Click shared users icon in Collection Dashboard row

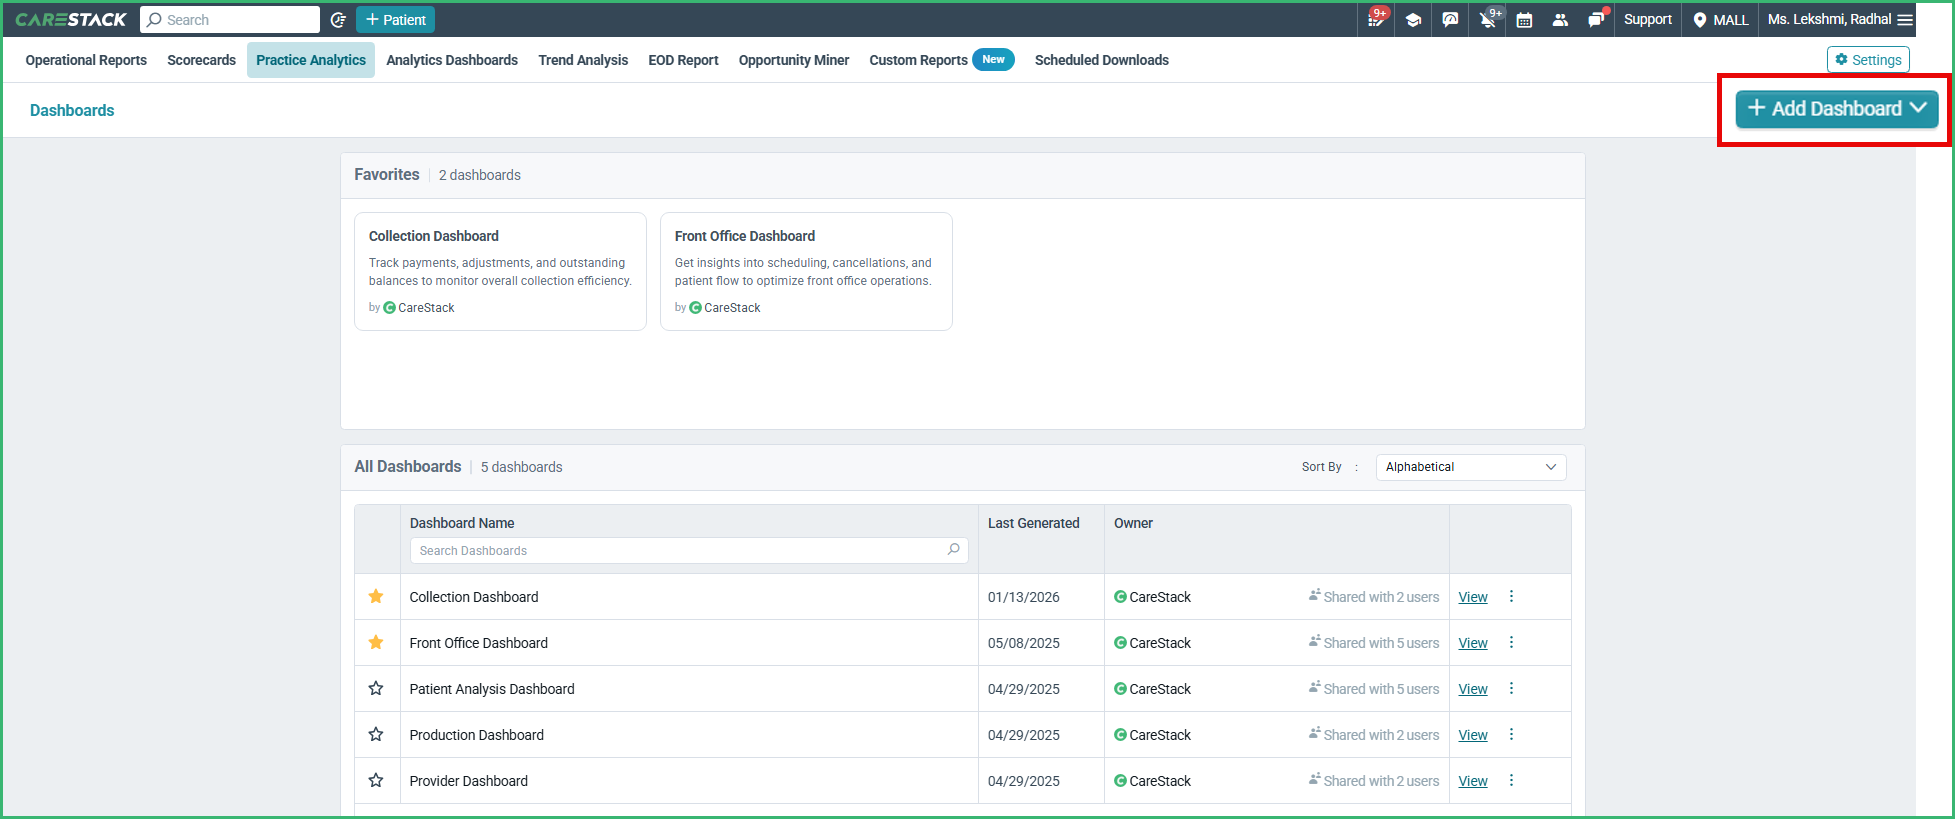click(x=1314, y=596)
